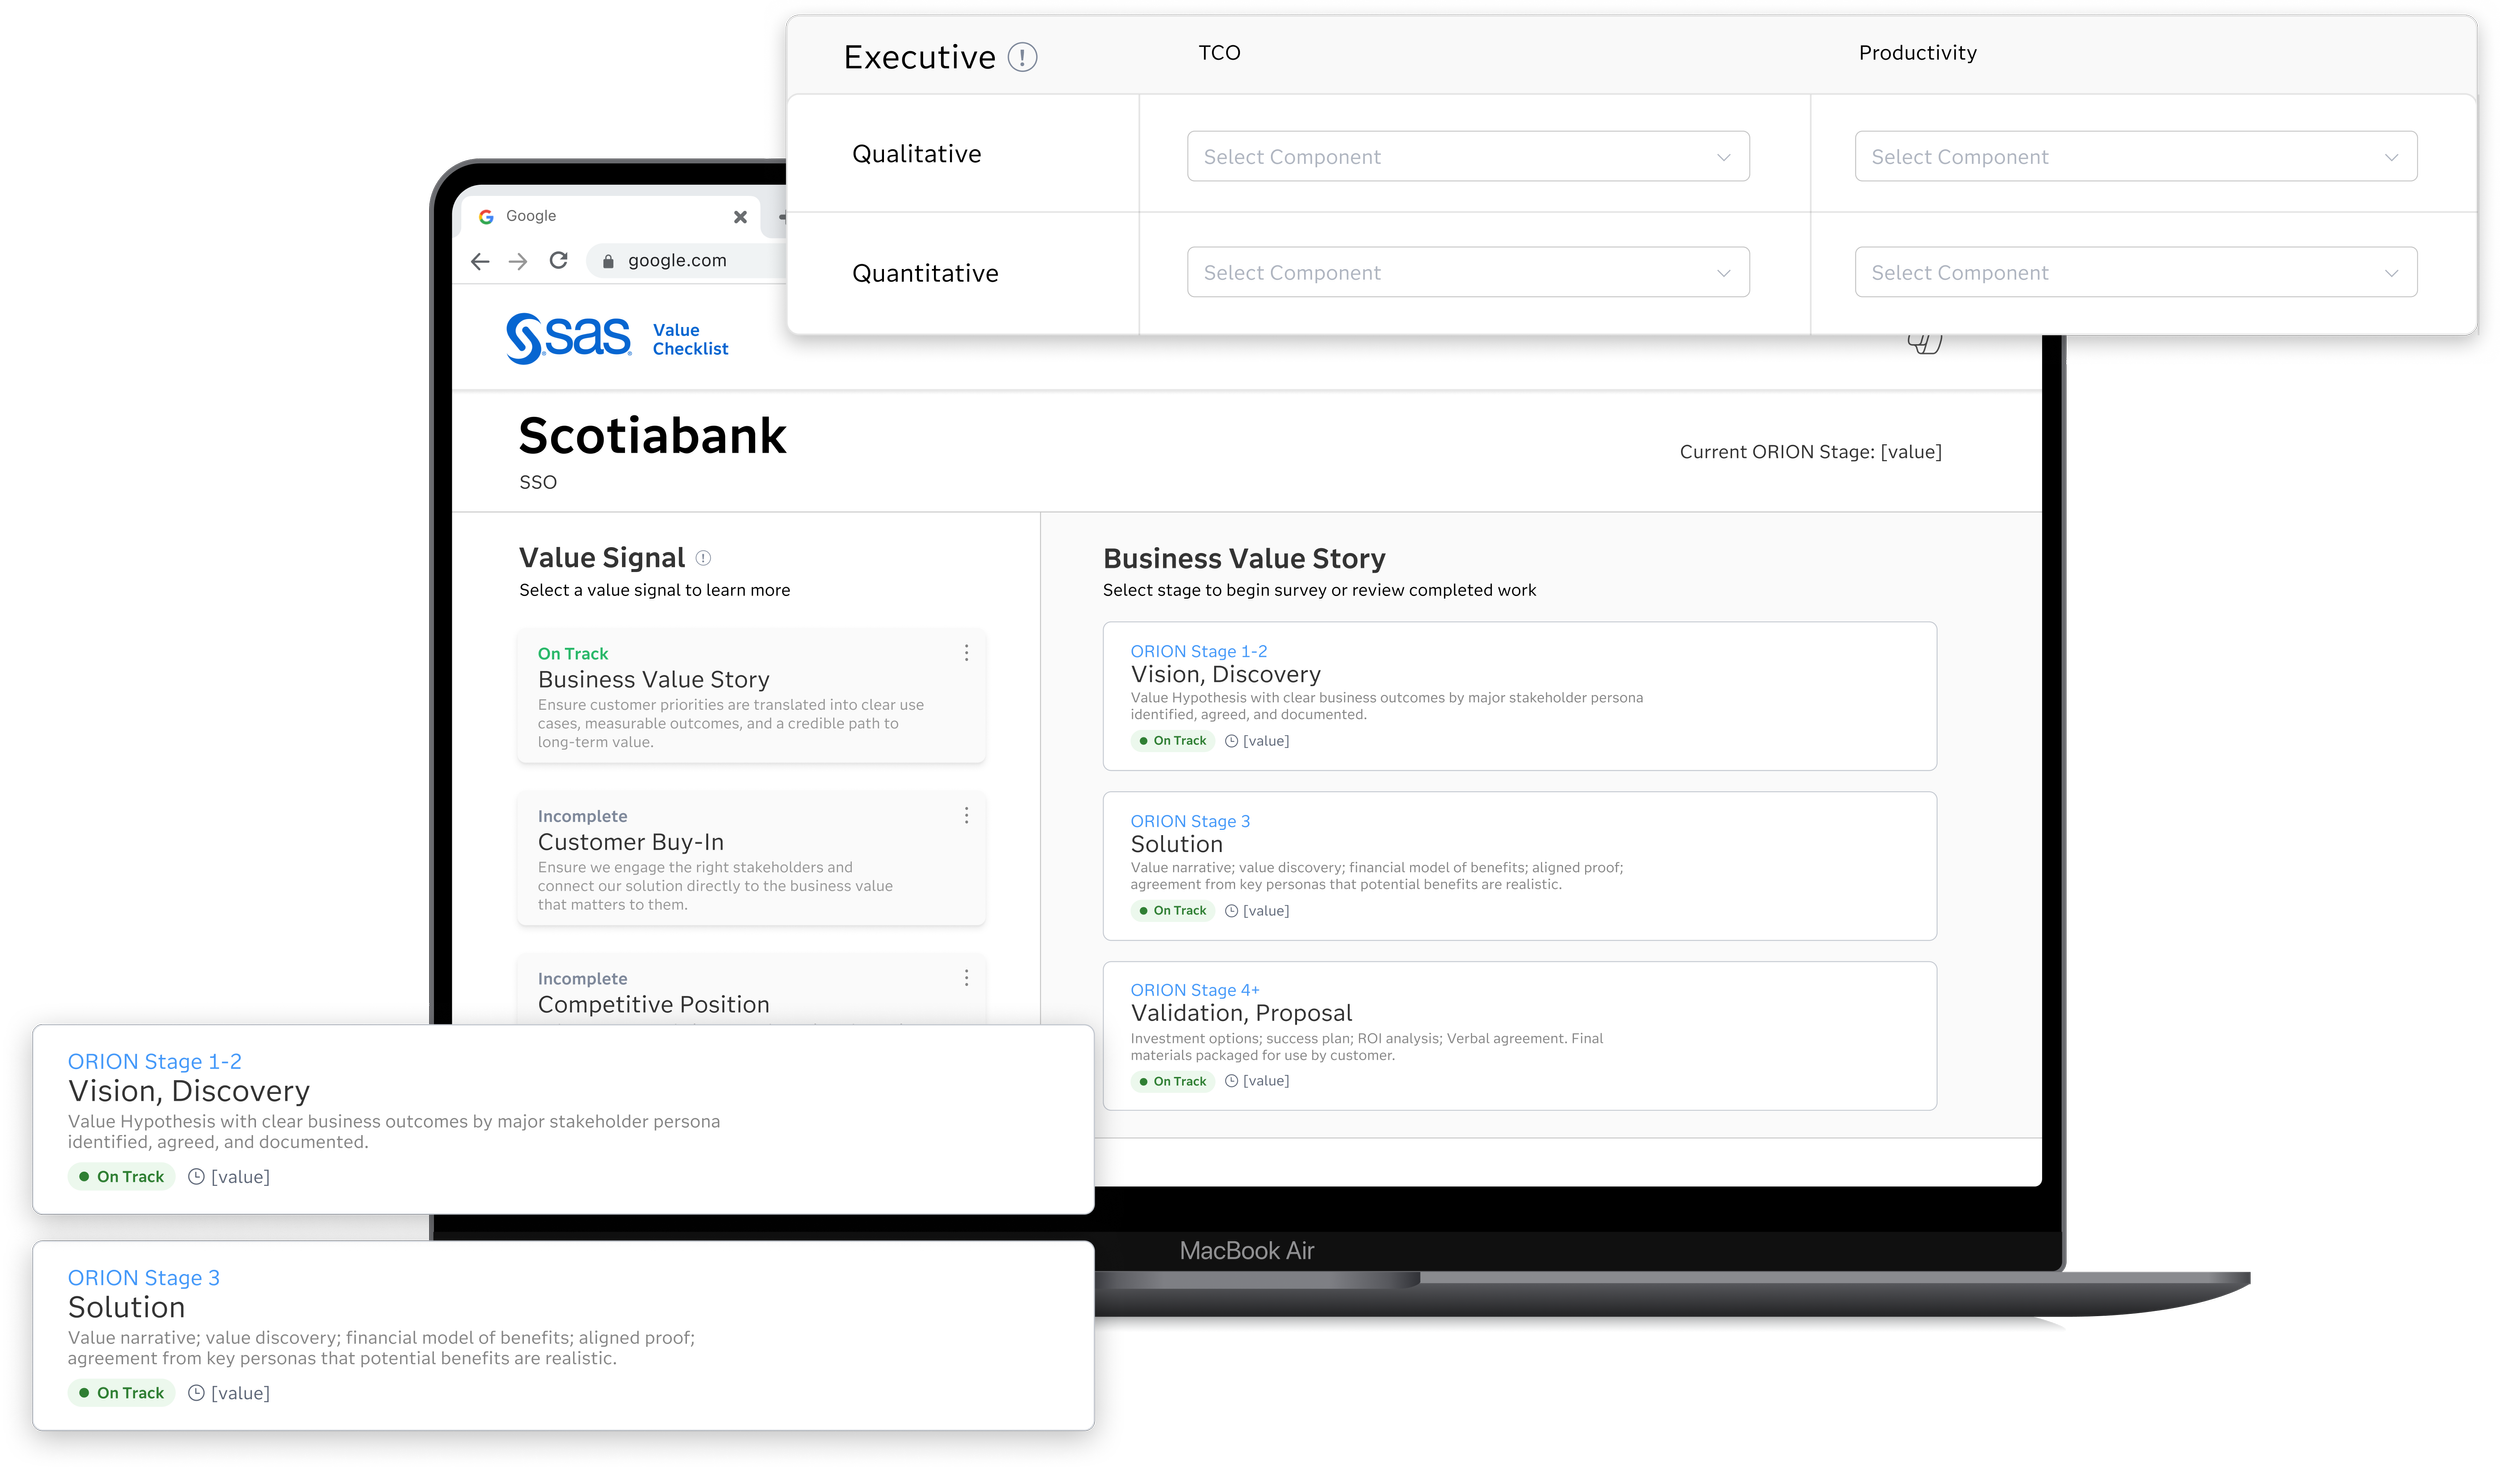The height and width of the screenshot is (1471, 2500).
Task: Open Business Value Story card options menu
Action: [966, 653]
